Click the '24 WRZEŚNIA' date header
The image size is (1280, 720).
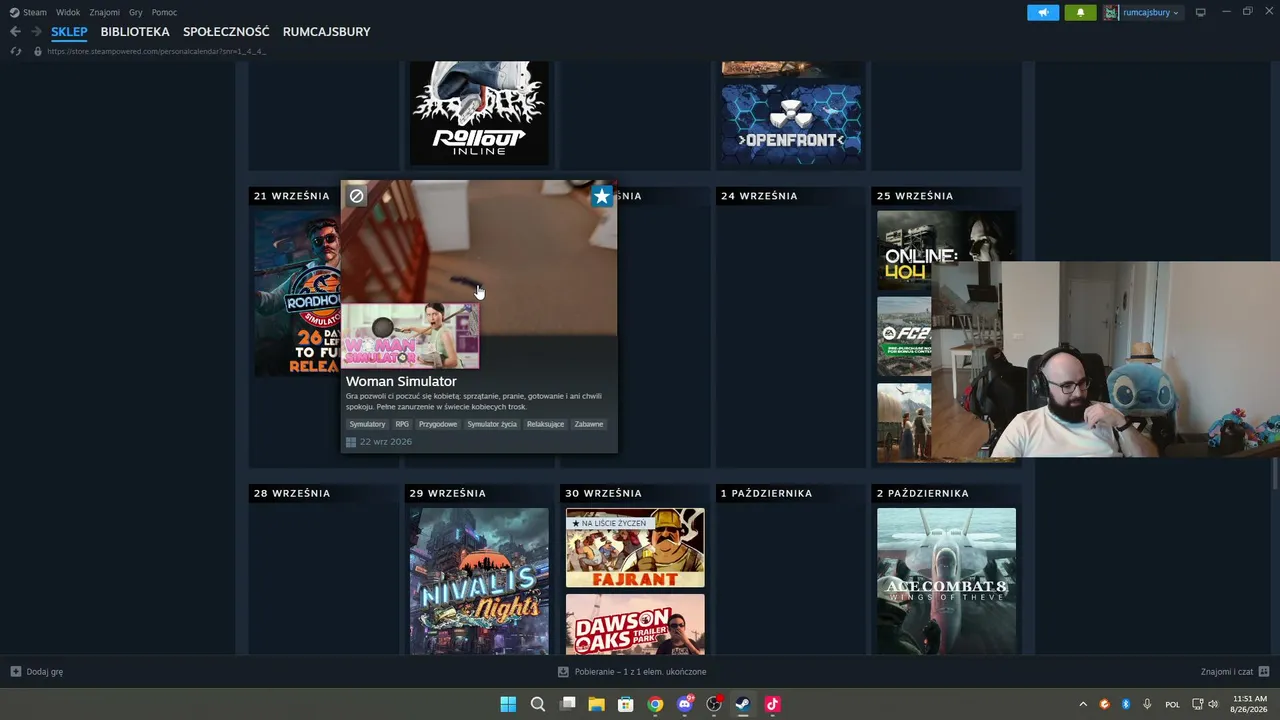point(759,196)
